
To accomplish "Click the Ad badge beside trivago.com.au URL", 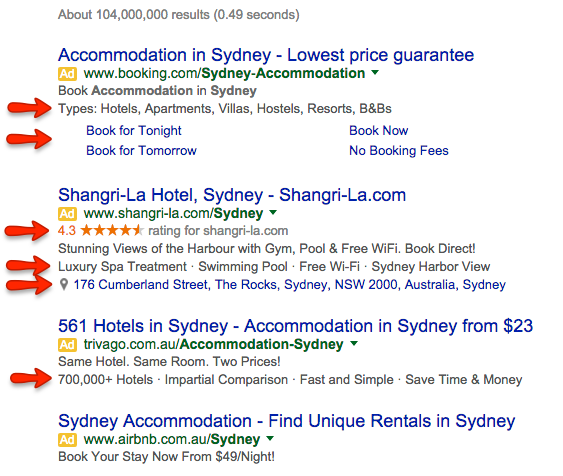I will click(x=67, y=345).
